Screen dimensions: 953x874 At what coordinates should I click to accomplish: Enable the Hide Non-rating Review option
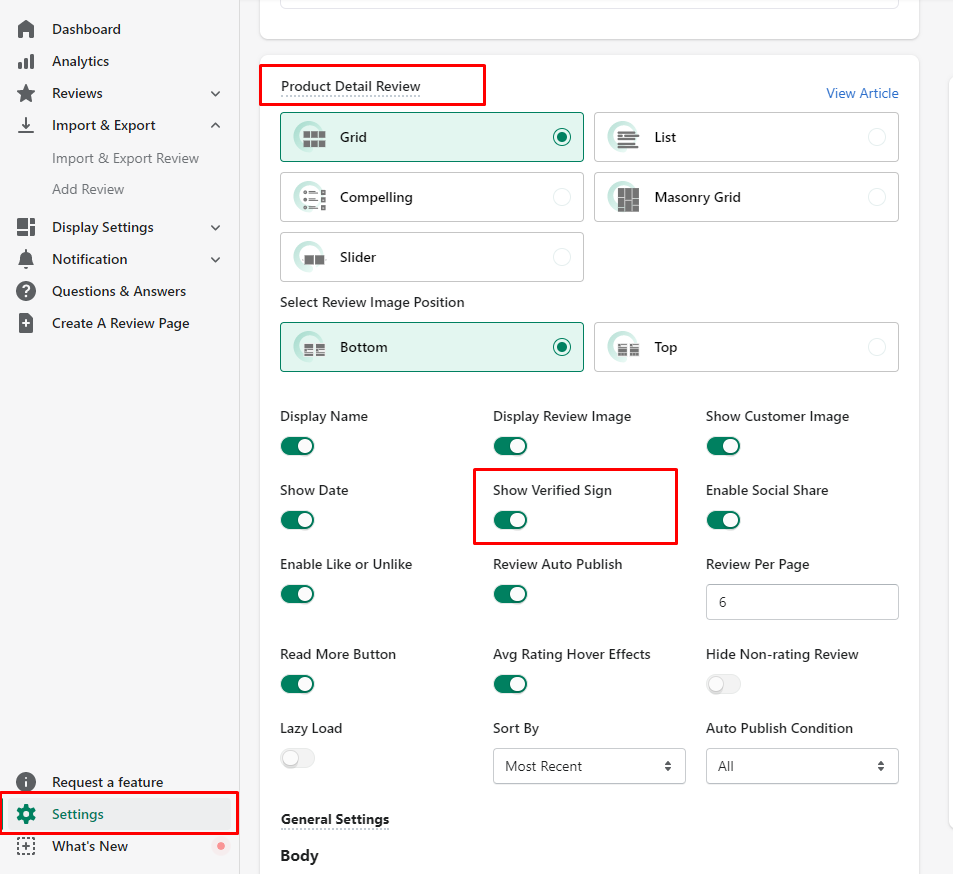[723, 684]
